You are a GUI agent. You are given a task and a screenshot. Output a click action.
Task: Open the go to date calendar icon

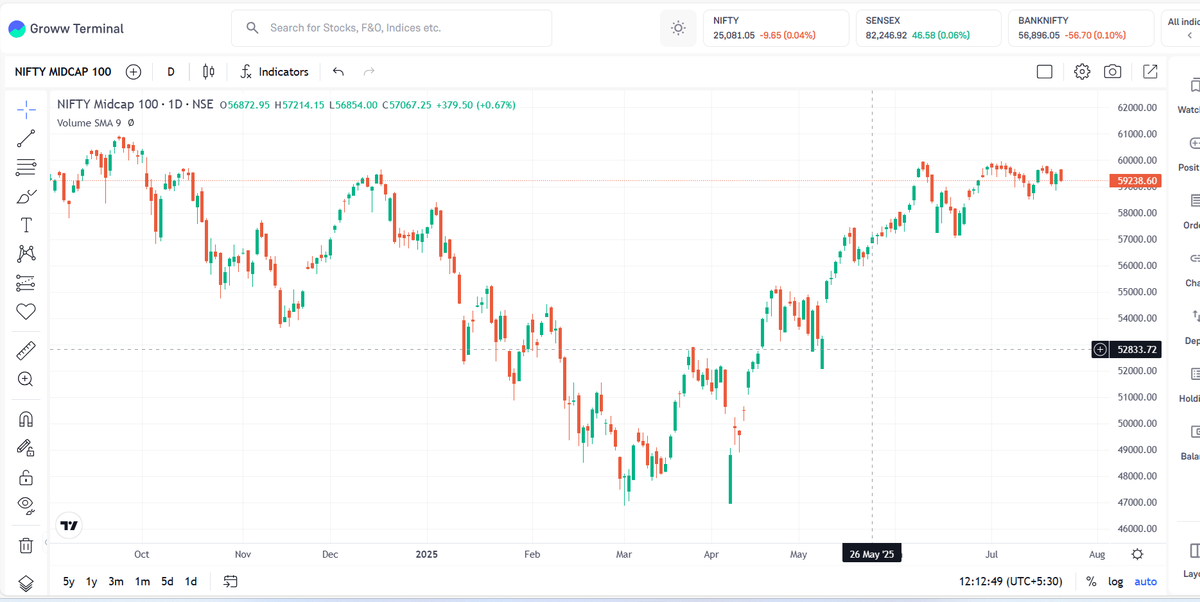[x=231, y=581]
